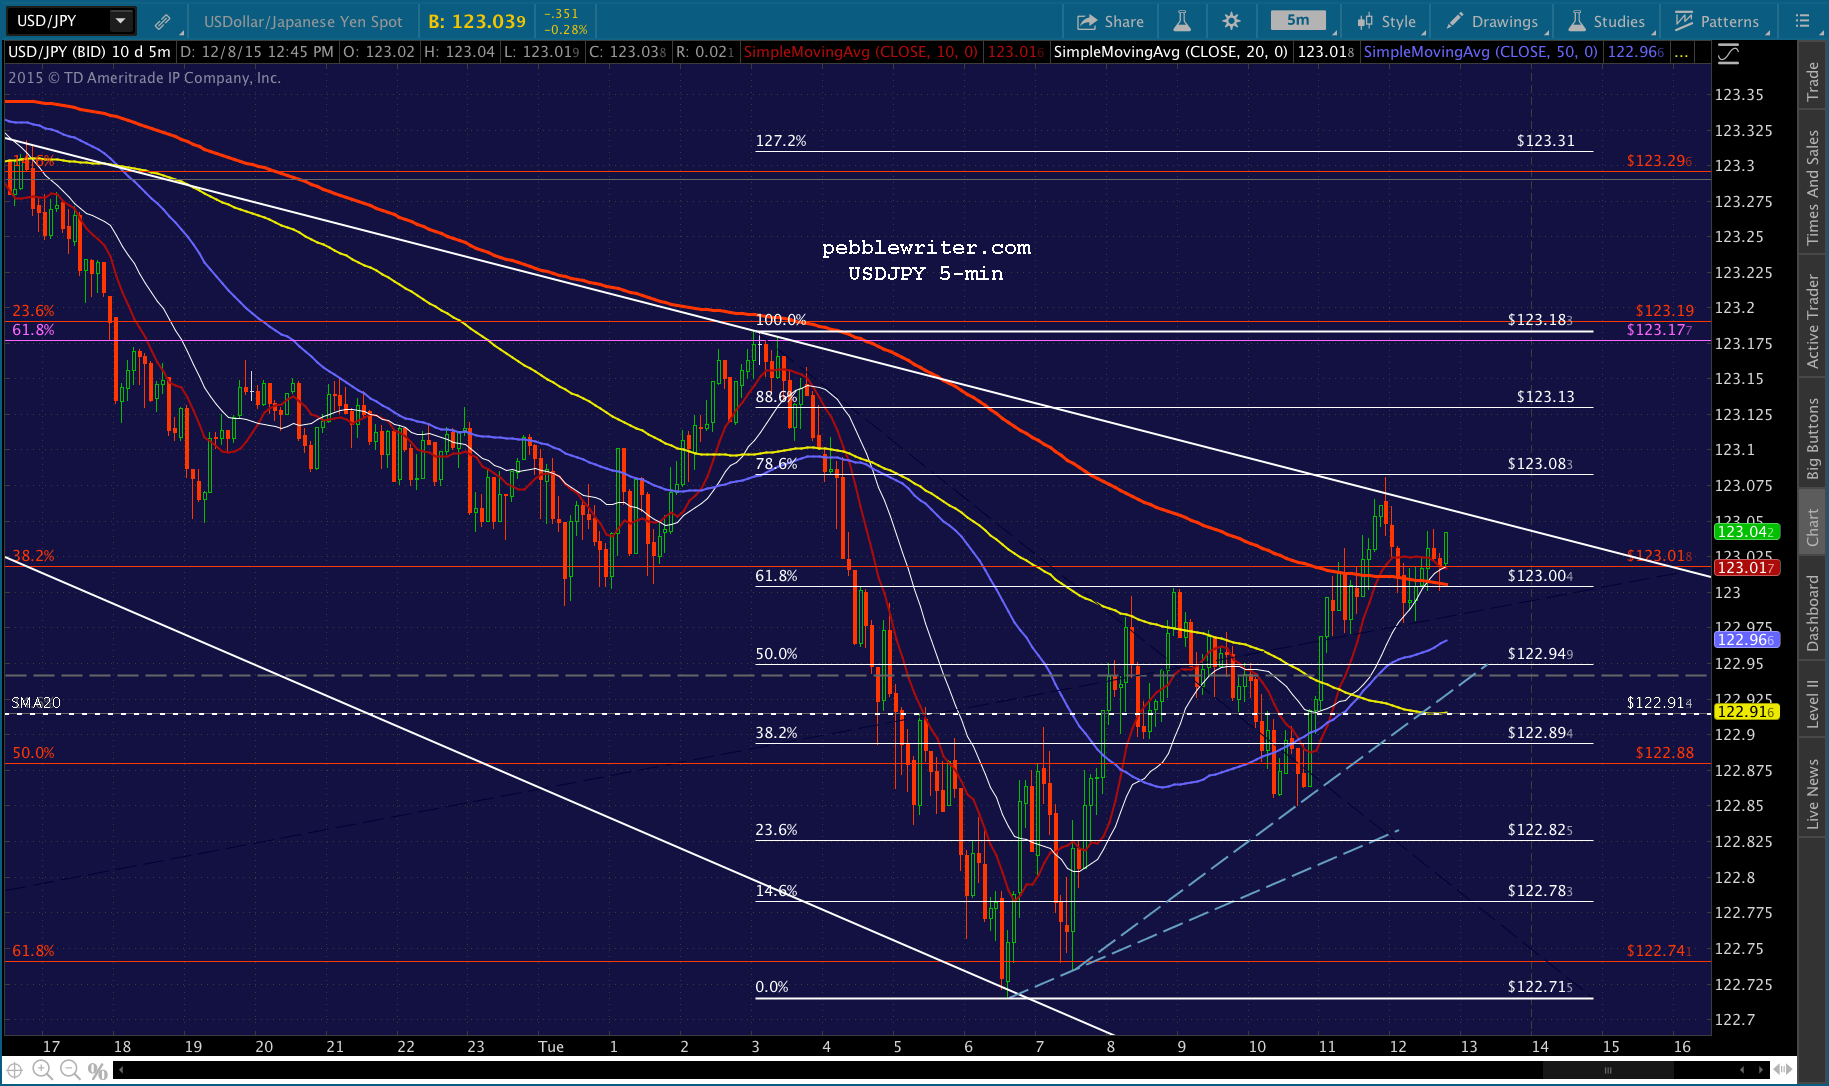
Task: Click the USD/JPY symbol input field
Action: click(58, 20)
